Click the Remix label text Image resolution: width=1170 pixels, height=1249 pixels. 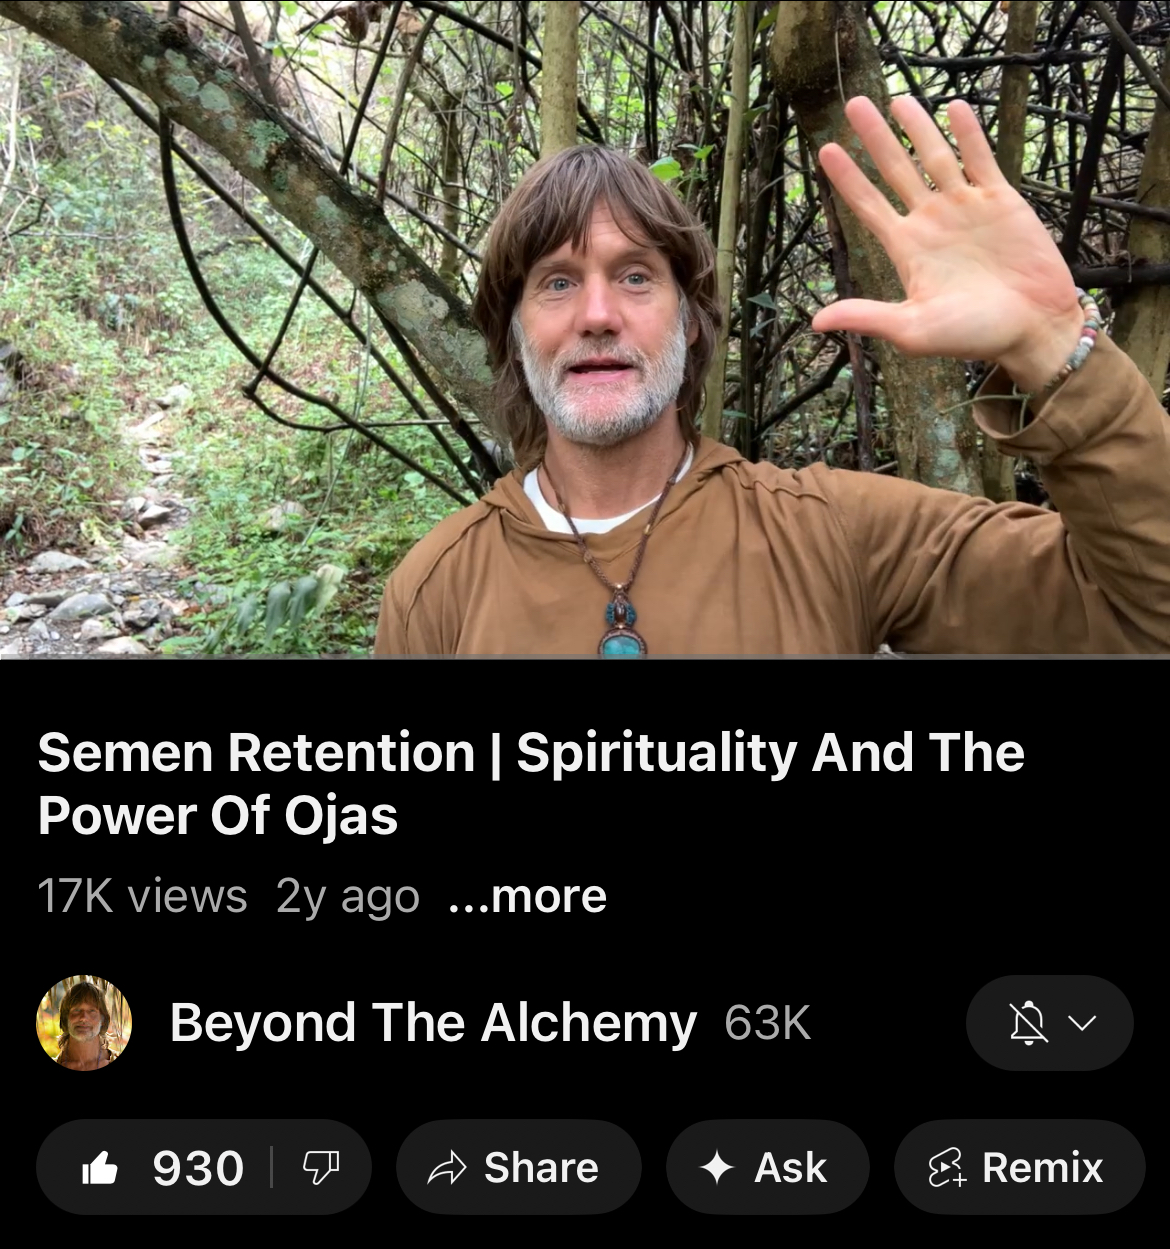tap(1042, 1167)
